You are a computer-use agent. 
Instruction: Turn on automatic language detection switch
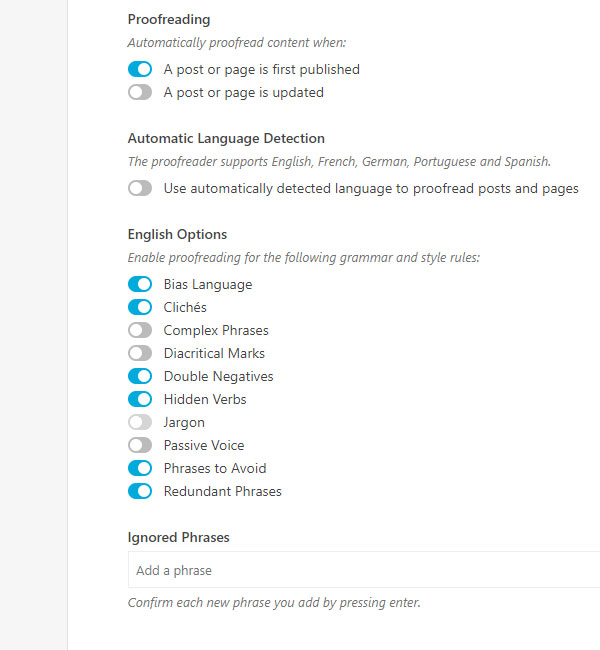coord(140,188)
